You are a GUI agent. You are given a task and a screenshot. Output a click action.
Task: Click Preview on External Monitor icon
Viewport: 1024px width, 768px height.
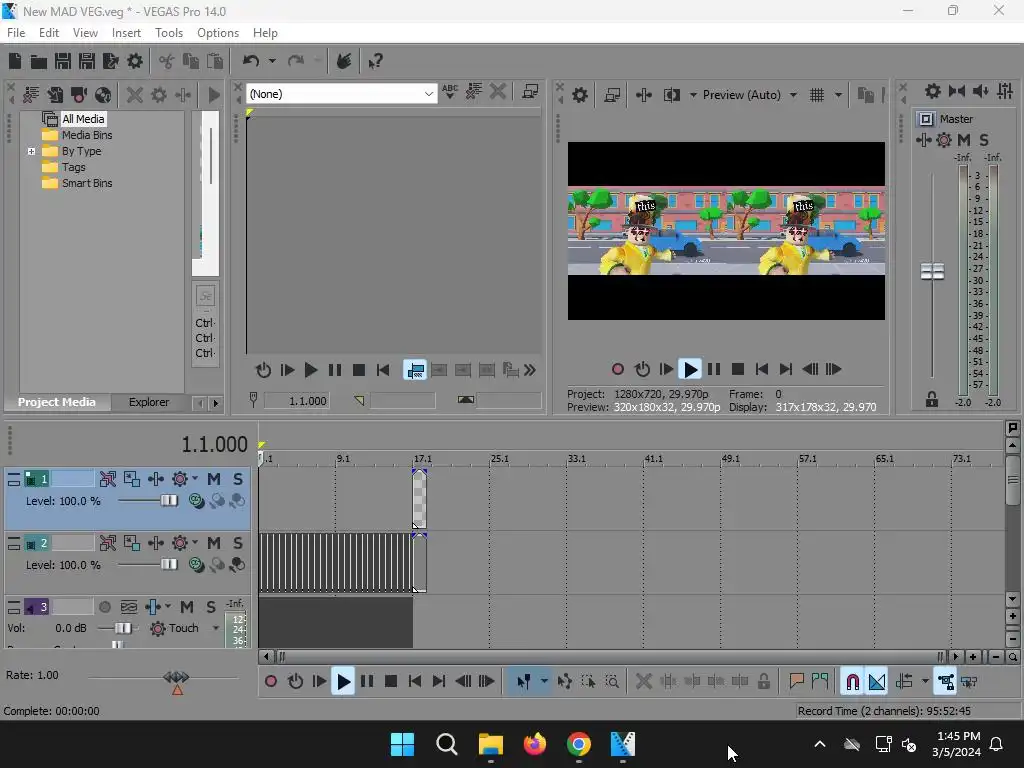[612, 95]
